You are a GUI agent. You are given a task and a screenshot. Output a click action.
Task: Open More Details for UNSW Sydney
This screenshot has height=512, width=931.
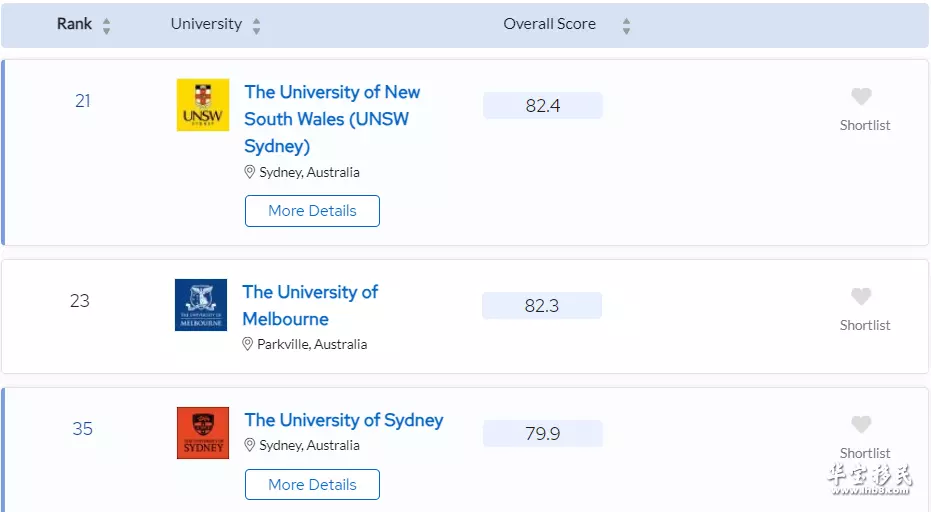click(x=312, y=211)
